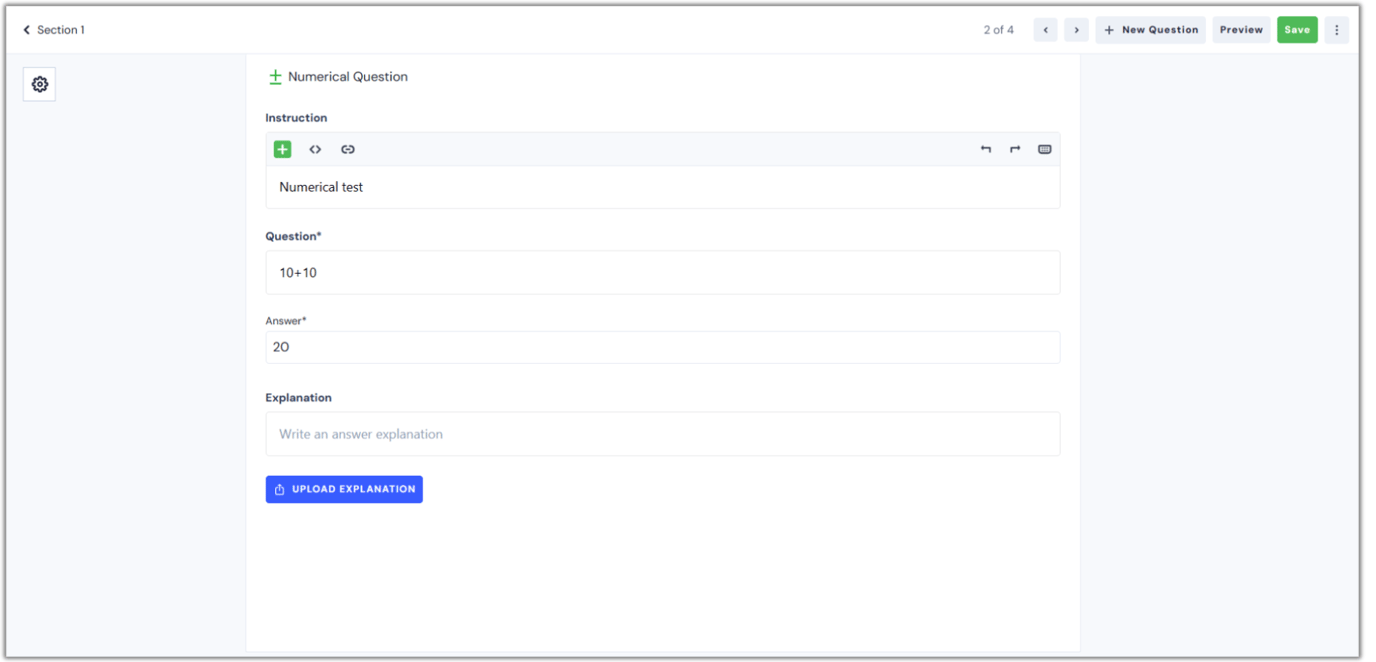Focus the Question field containing 10+10

pos(662,272)
